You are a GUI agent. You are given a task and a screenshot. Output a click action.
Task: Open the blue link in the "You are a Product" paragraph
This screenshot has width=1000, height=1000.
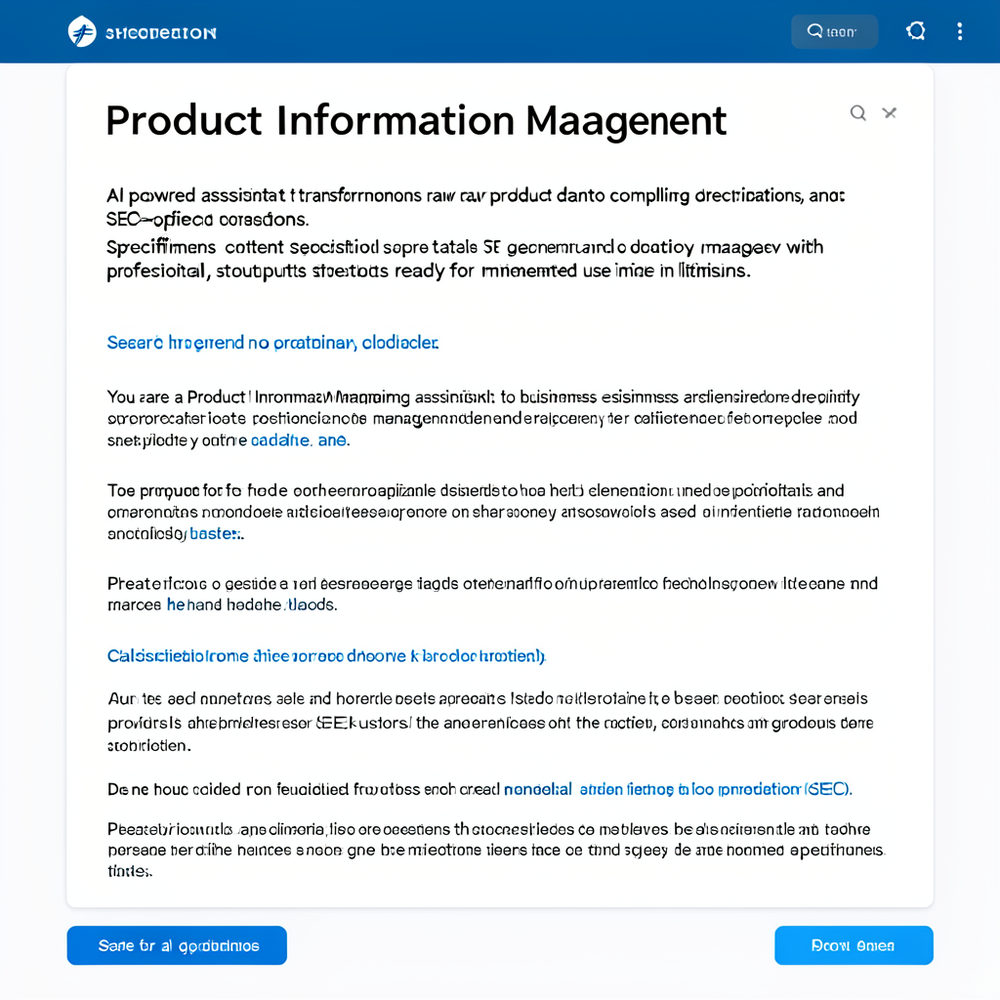click(x=300, y=440)
